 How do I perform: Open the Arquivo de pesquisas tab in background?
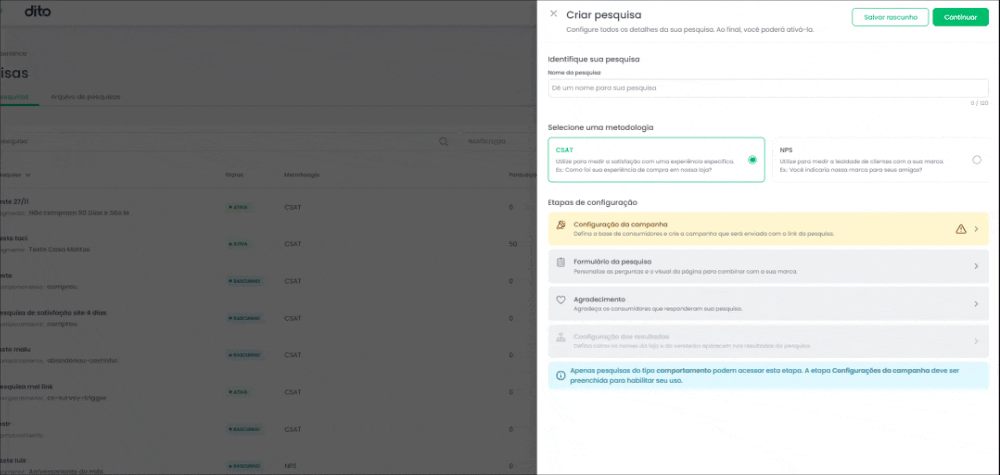(x=85, y=97)
